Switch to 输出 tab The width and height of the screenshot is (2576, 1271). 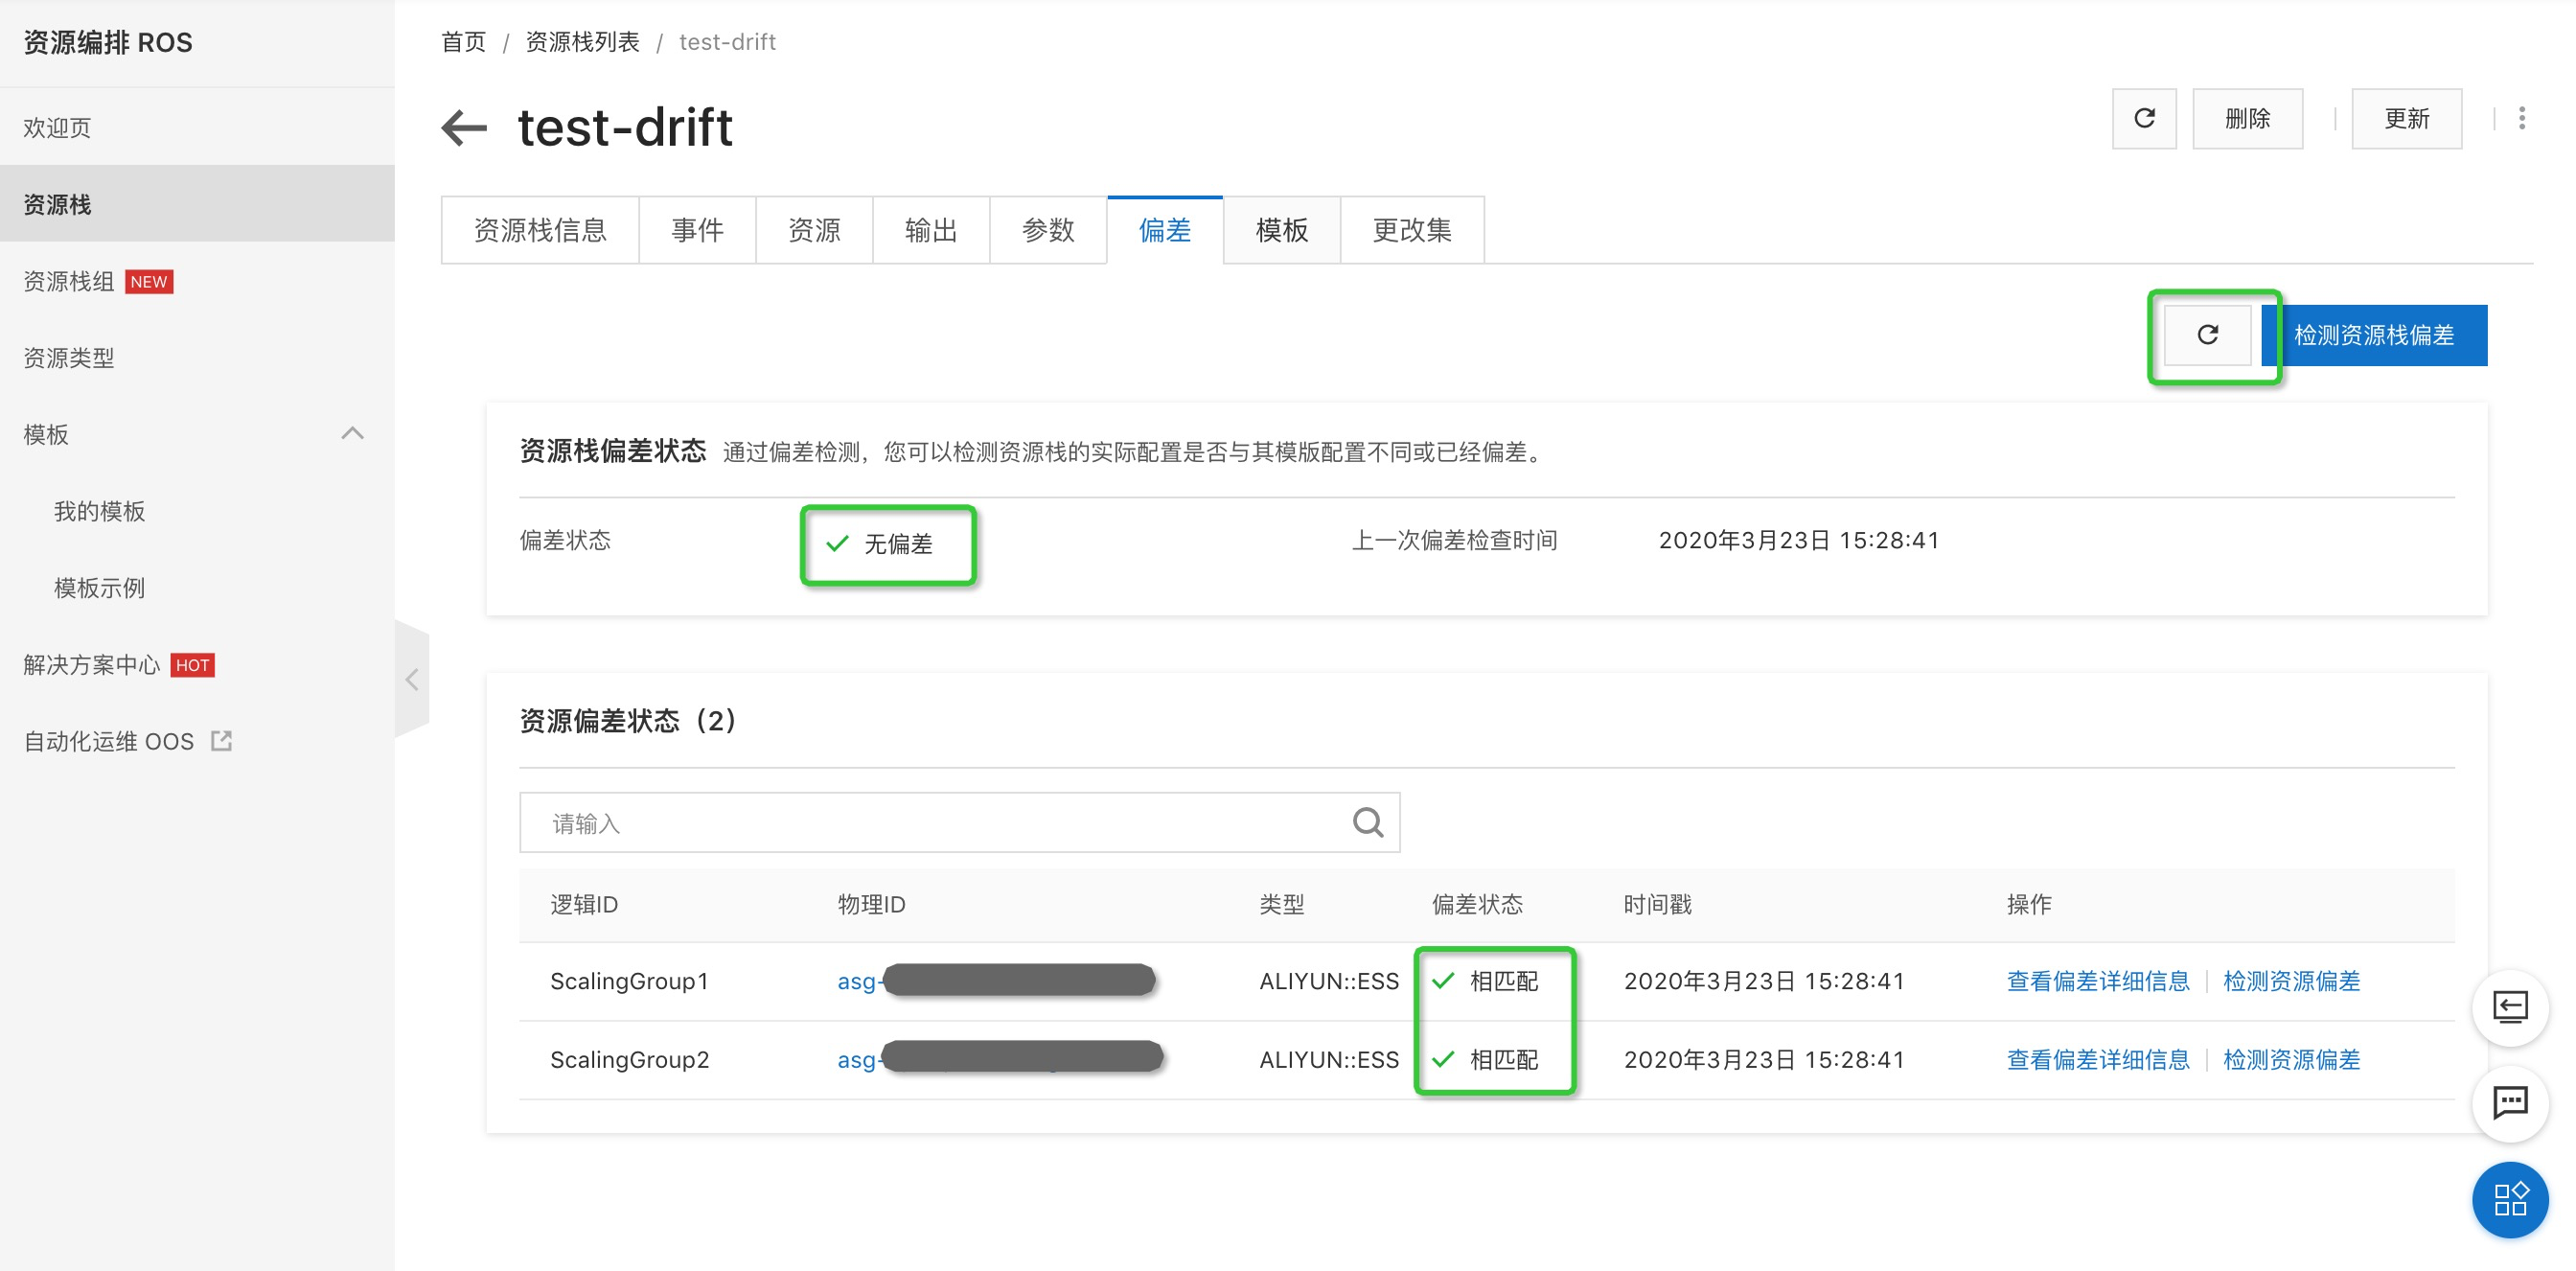(931, 230)
